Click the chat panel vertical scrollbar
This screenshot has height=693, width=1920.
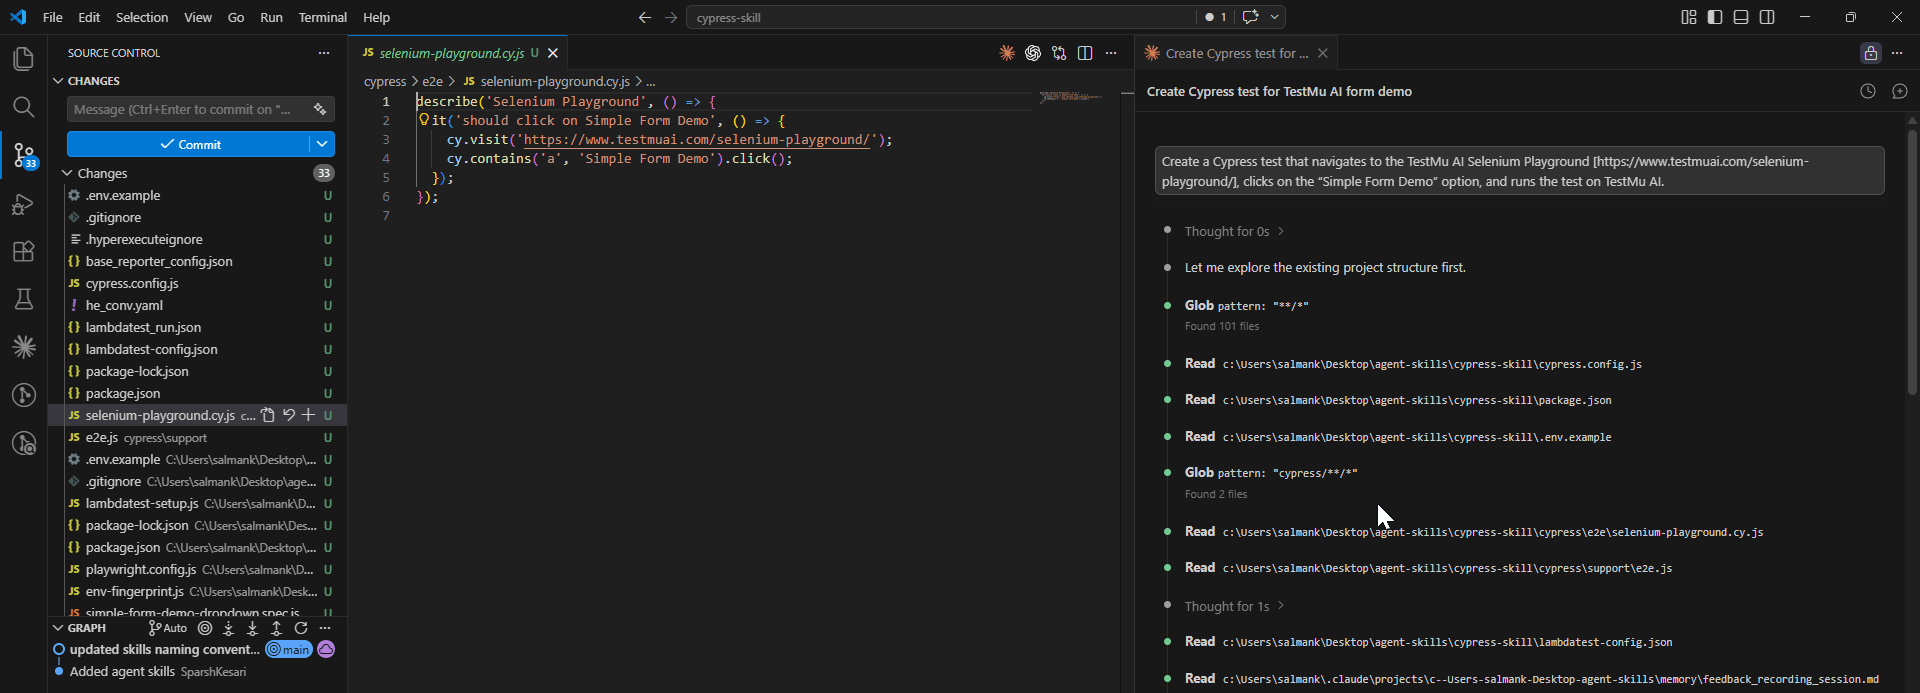(1912, 260)
